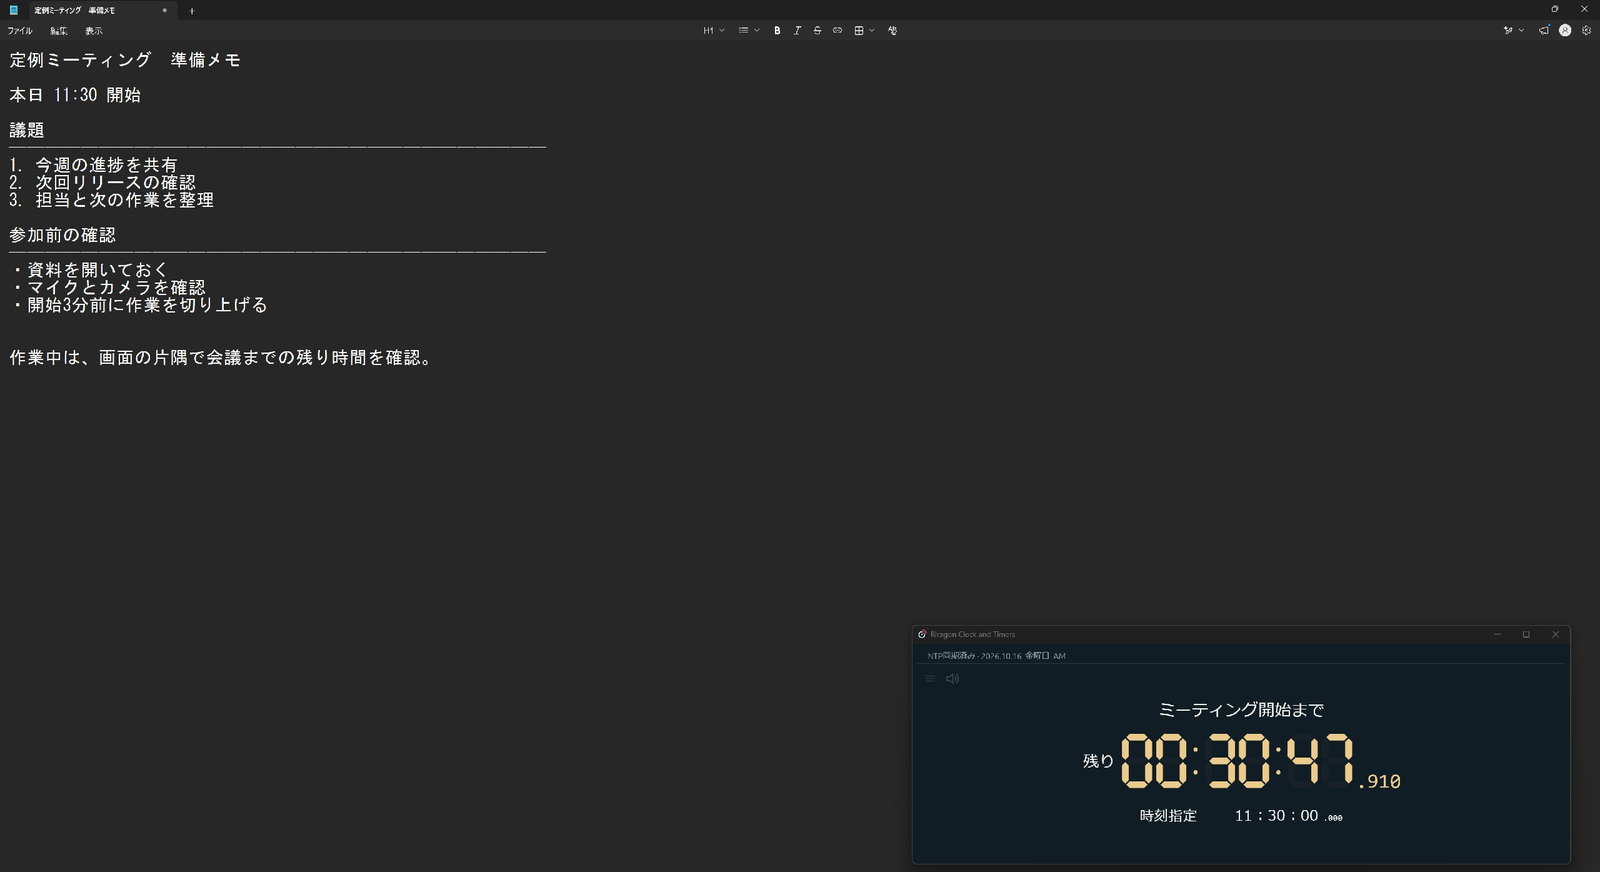Open the H1 heading style dropdown
Viewport: 1600px width, 872px height.
[x=714, y=31]
